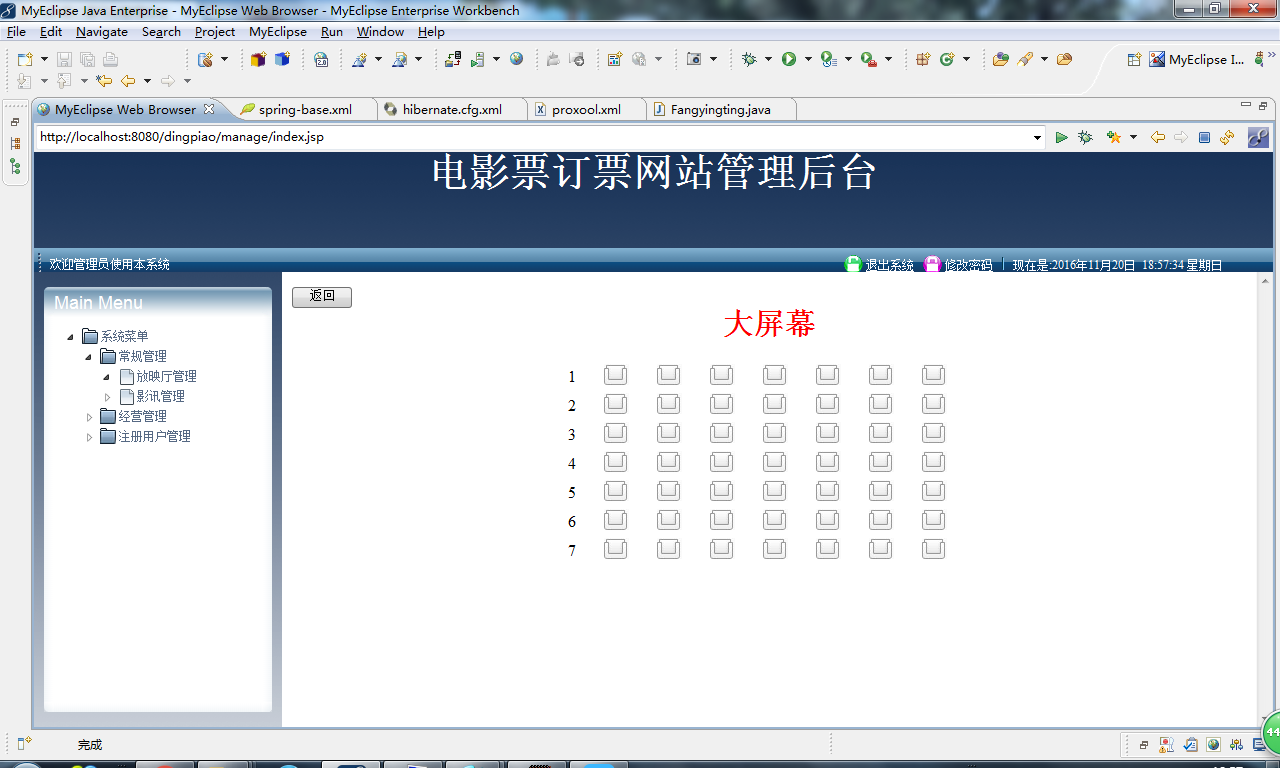
Task: Click the browser Refresh icon
Action: point(1227,137)
